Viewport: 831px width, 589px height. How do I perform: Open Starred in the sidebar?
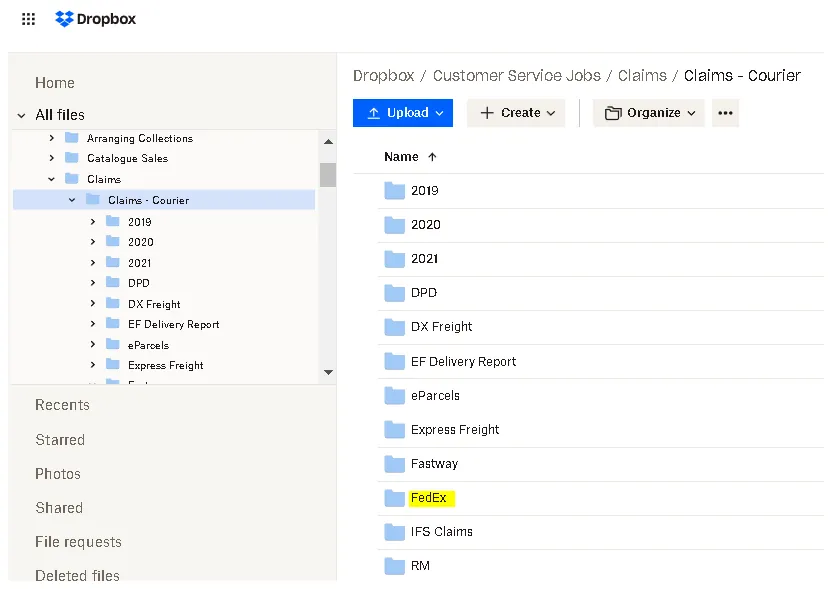60,440
